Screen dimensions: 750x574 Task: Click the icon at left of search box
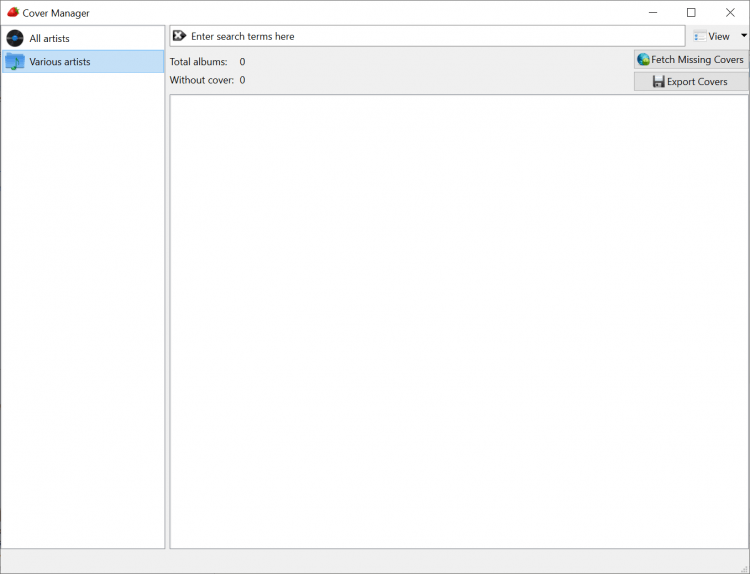pyautogui.click(x=179, y=36)
